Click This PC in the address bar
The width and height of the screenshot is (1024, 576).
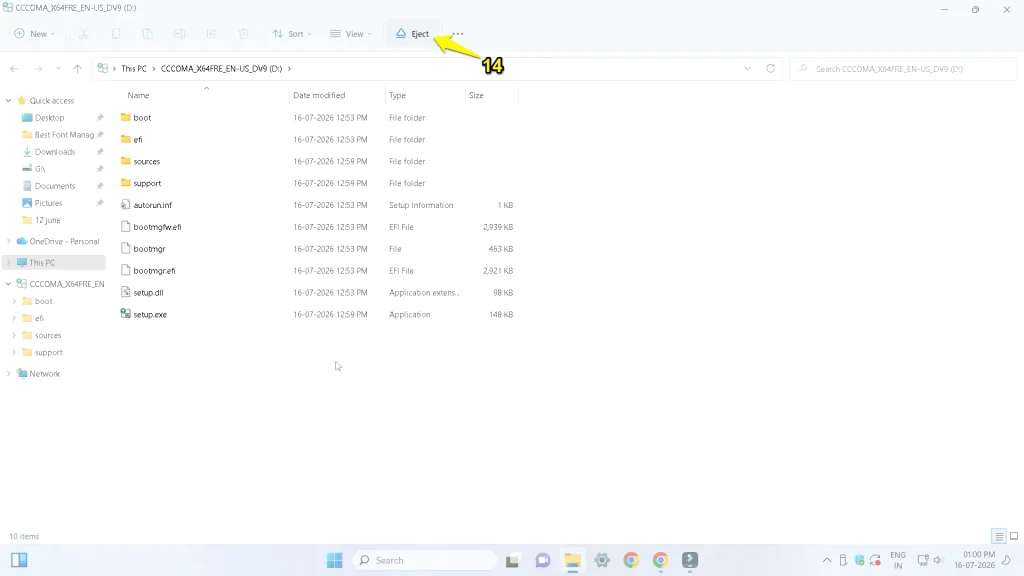tap(134, 69)
